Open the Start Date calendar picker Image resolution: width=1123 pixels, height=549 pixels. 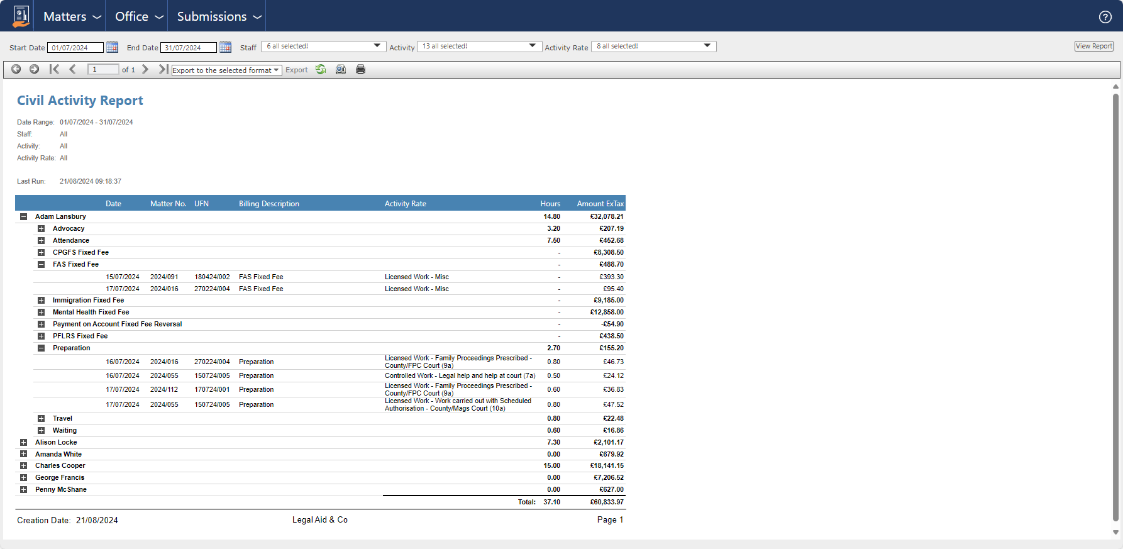[112, 47]
